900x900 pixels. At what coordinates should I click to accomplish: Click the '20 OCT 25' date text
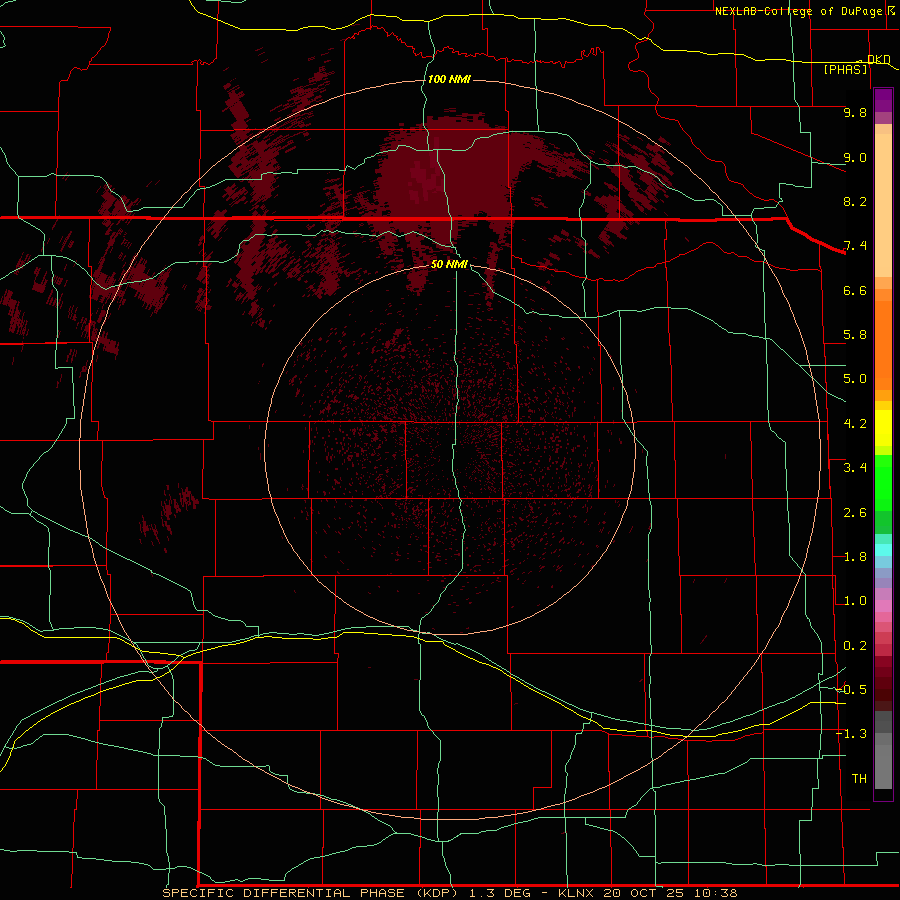(x=645, y=893)
